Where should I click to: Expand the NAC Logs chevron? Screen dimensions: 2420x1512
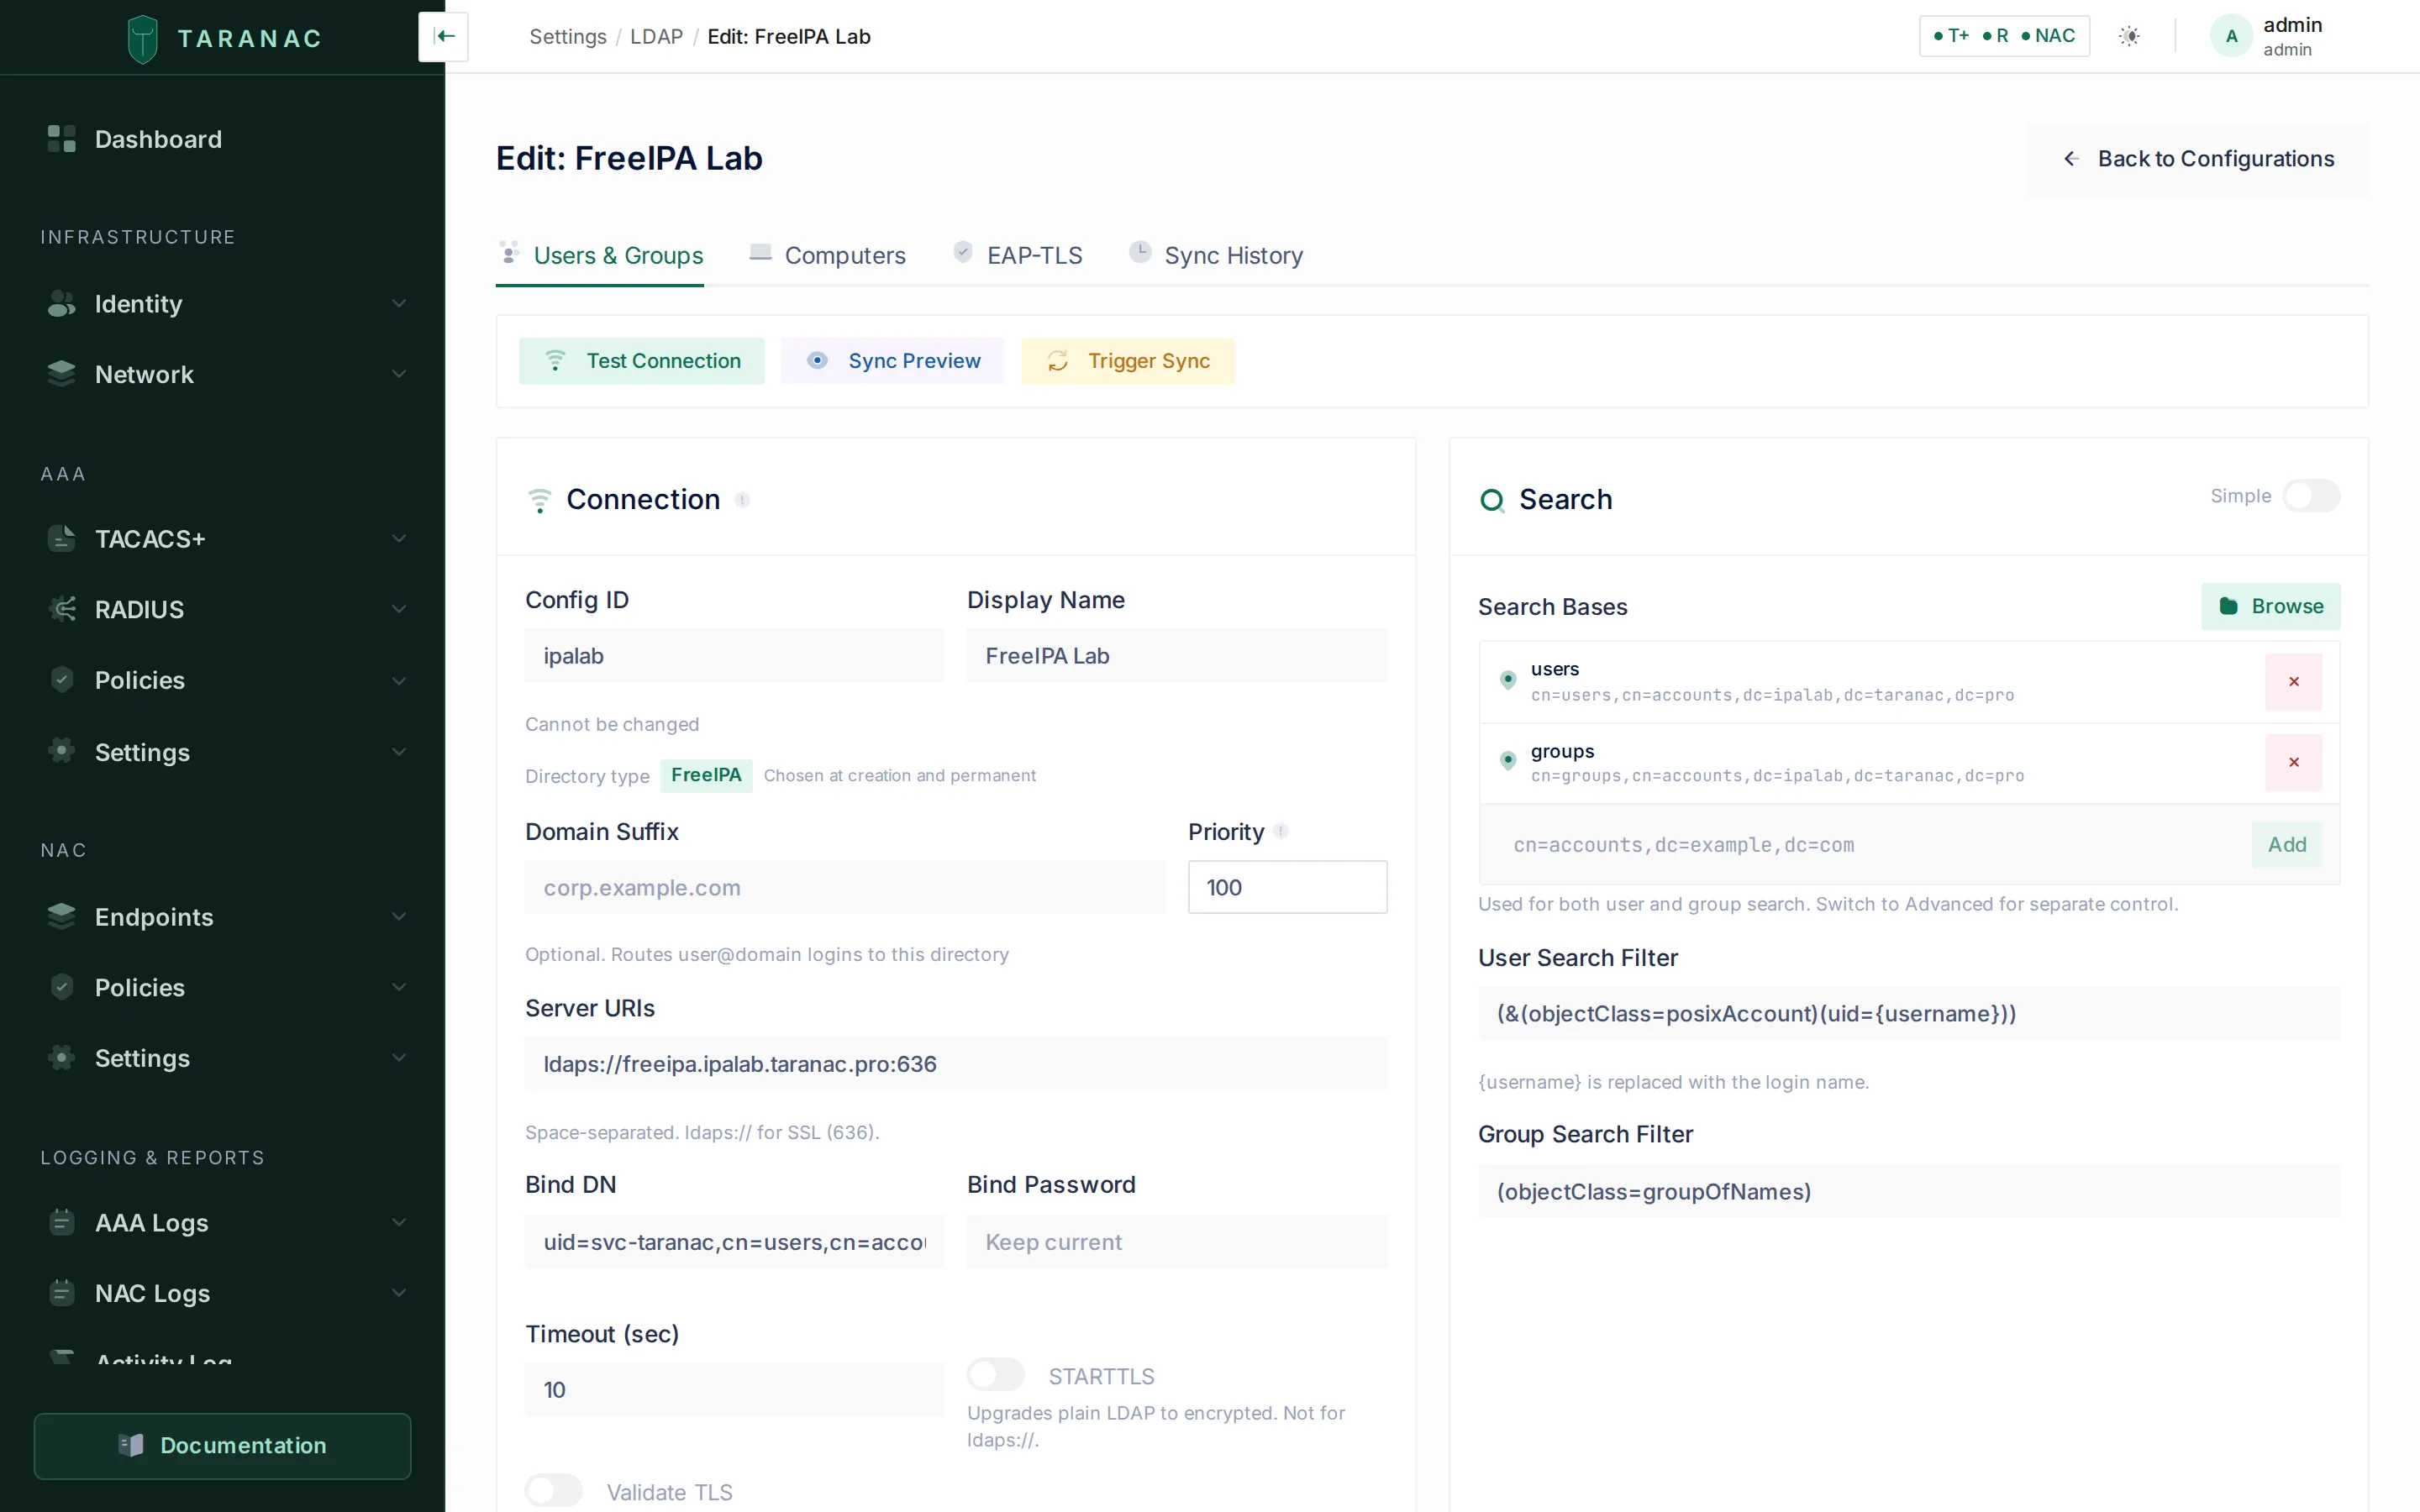pyautogui.click(x=399, y=1293)
